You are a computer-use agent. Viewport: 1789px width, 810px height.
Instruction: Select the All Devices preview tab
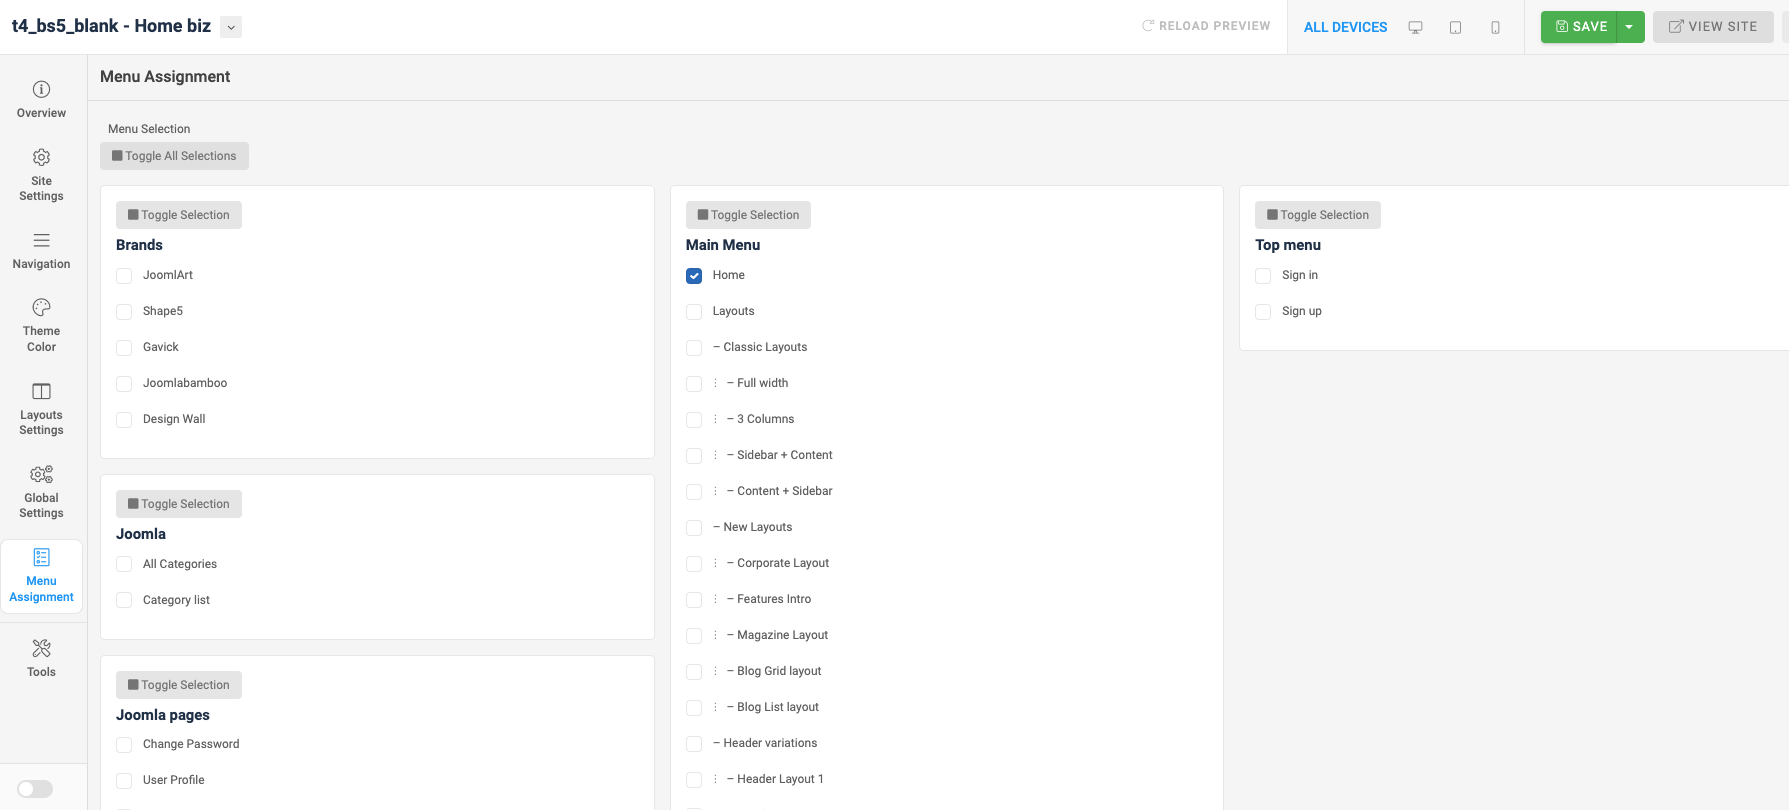click(1345, 27)
